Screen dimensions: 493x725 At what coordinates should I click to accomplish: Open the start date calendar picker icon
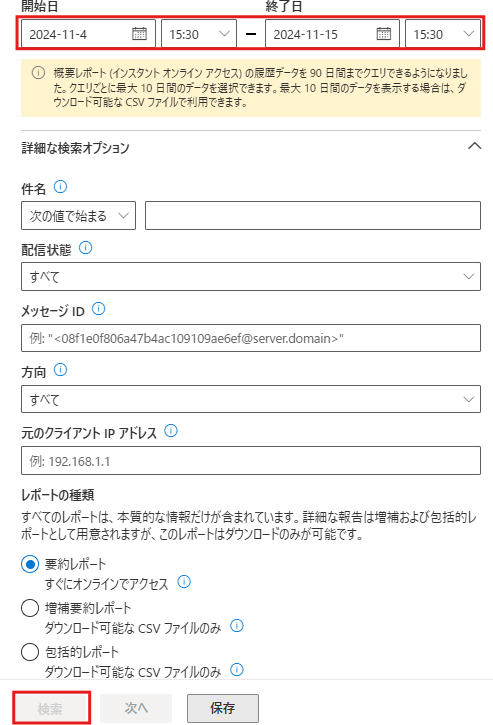tap(139, 34)
